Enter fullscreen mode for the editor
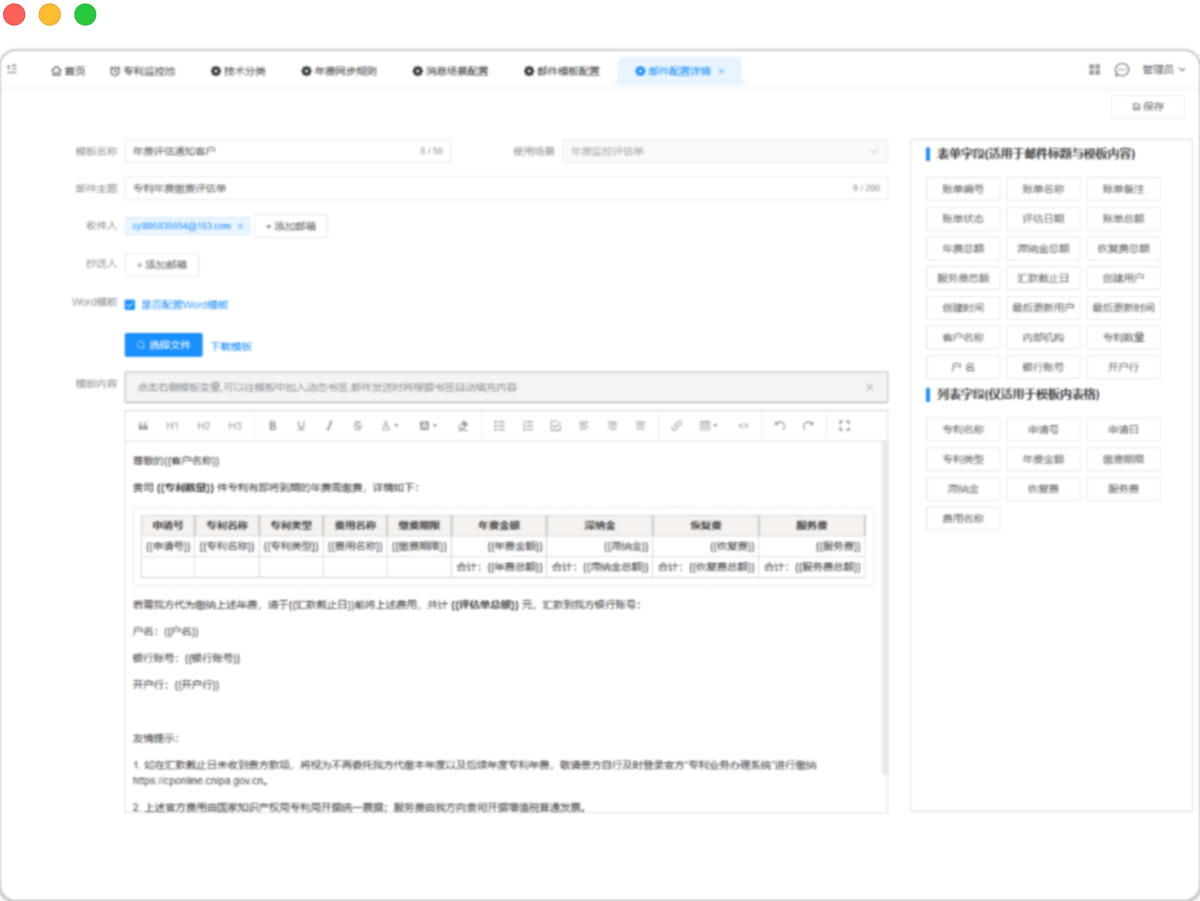 (844, 426)
